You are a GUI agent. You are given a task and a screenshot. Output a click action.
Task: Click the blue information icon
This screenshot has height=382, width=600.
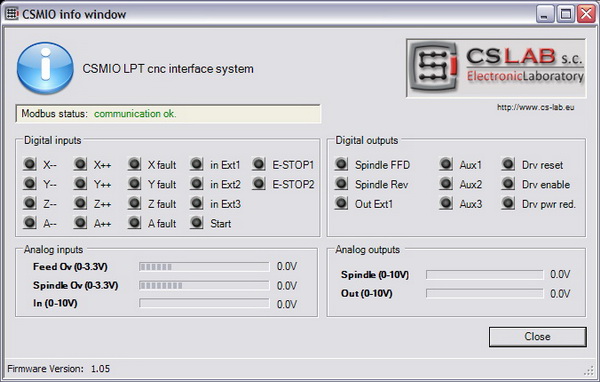coord(45,68)
